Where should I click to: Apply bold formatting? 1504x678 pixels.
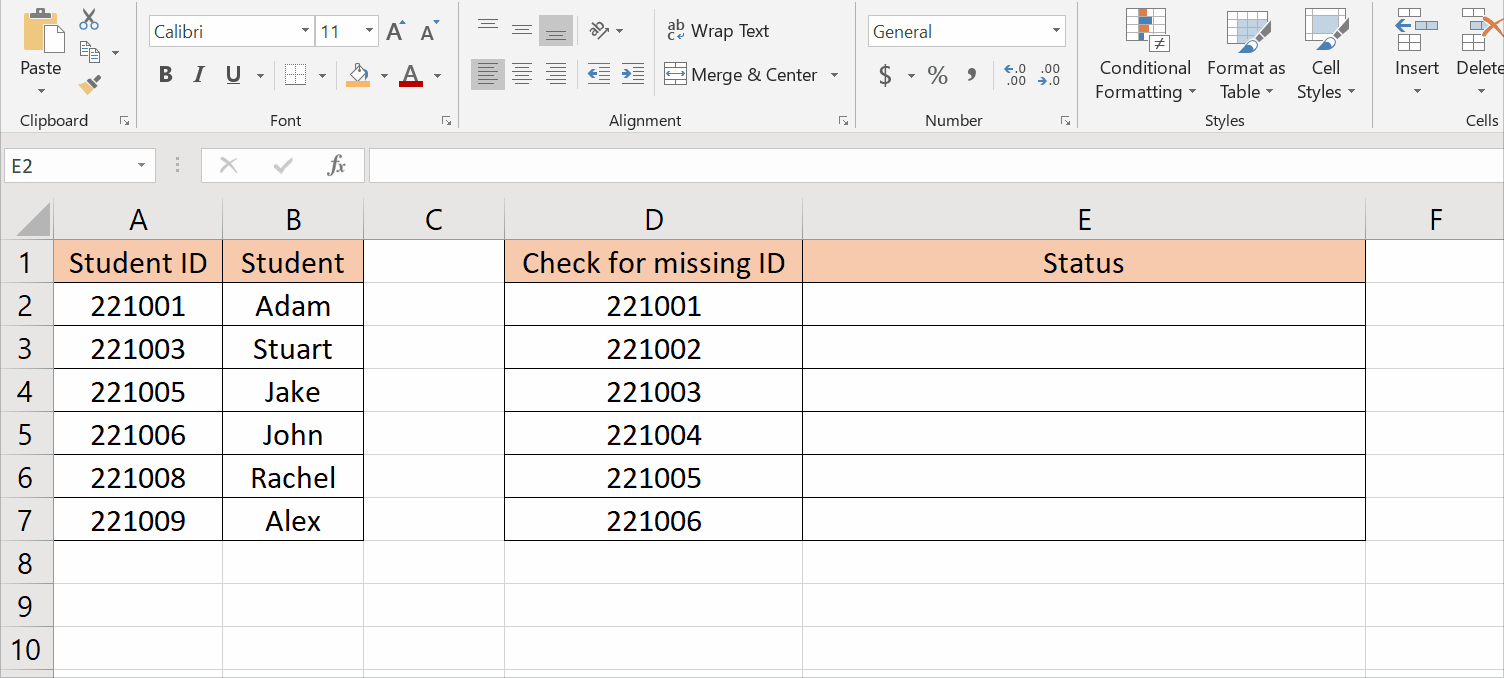(x=165, y=75)
